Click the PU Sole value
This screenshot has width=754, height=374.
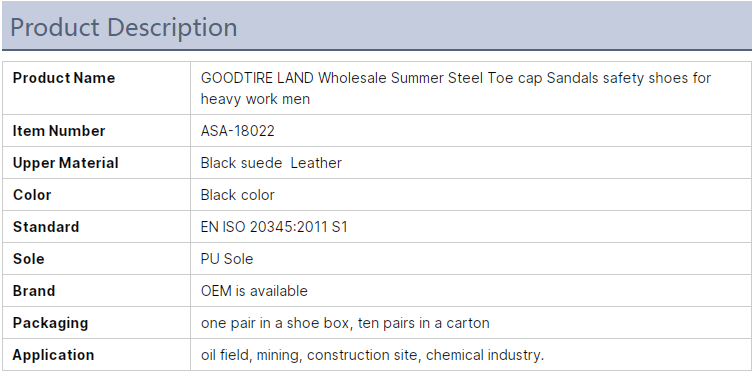[x=227, y=259]
